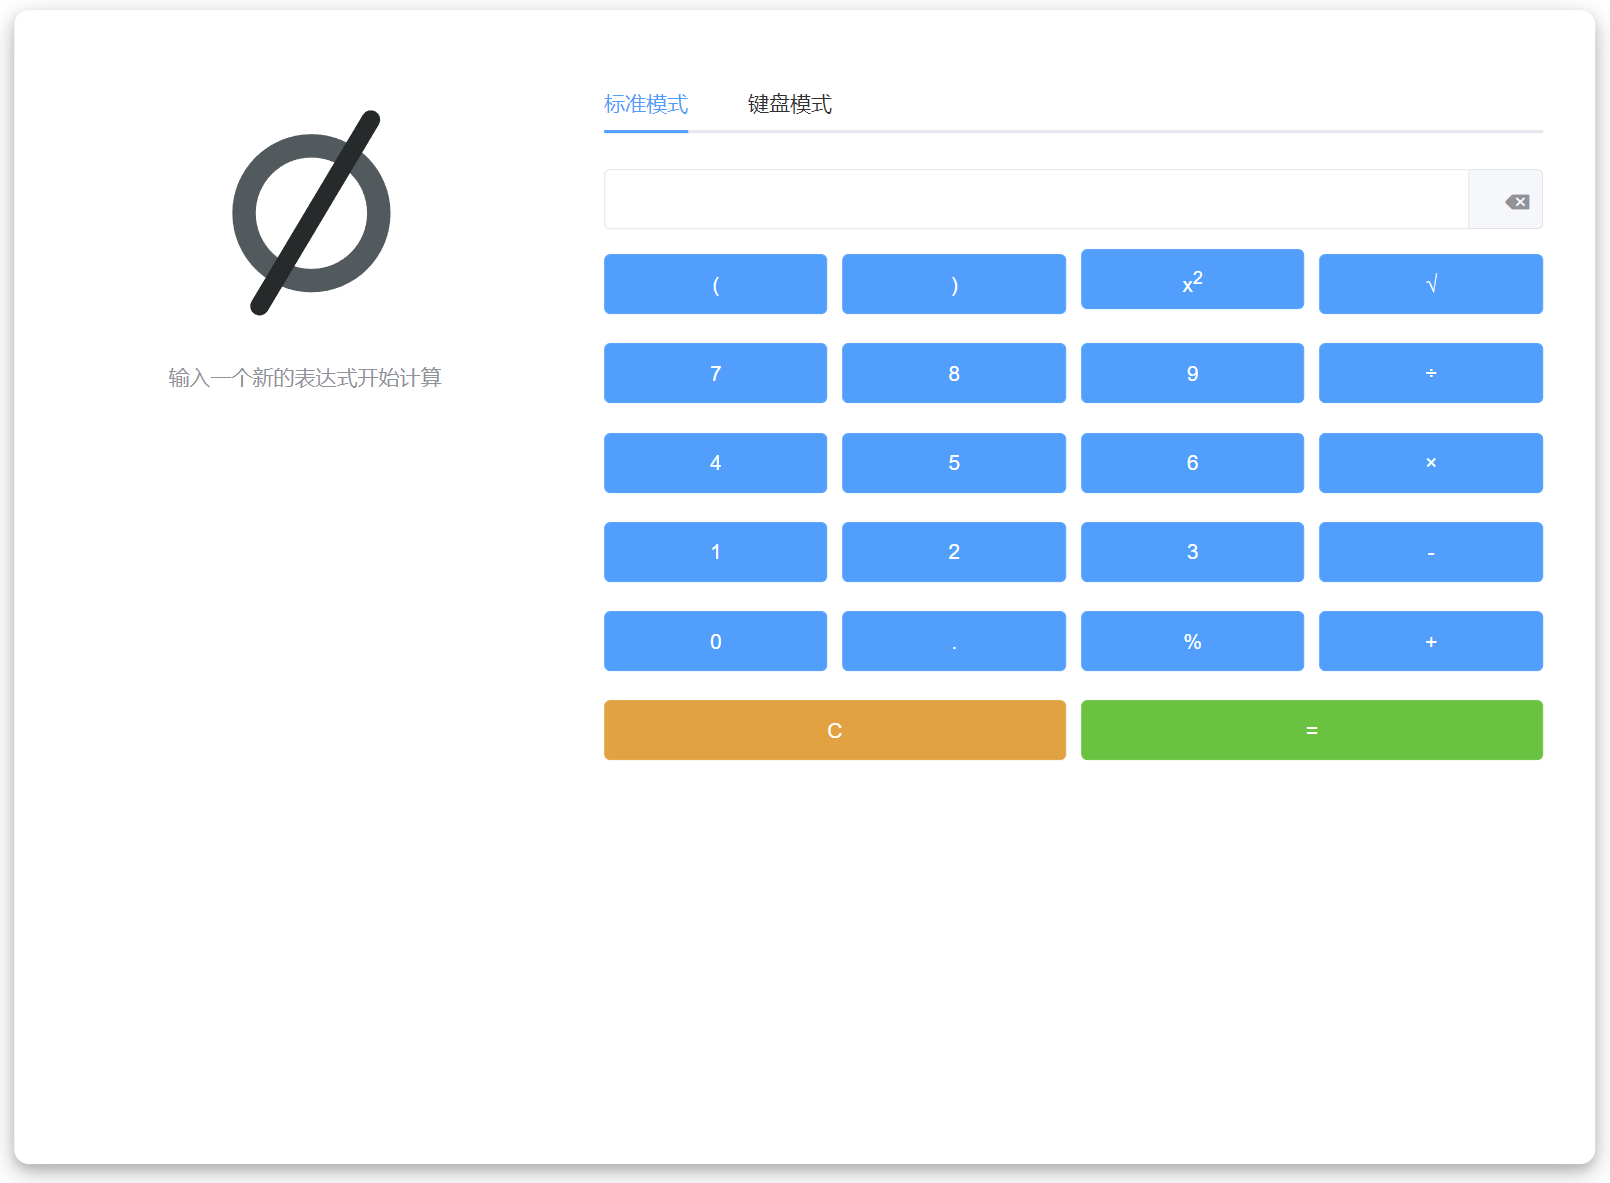Viewport: 1610px width, 1183px height.
Task: Select the multiplication operator button
Action: (1430, 462)
